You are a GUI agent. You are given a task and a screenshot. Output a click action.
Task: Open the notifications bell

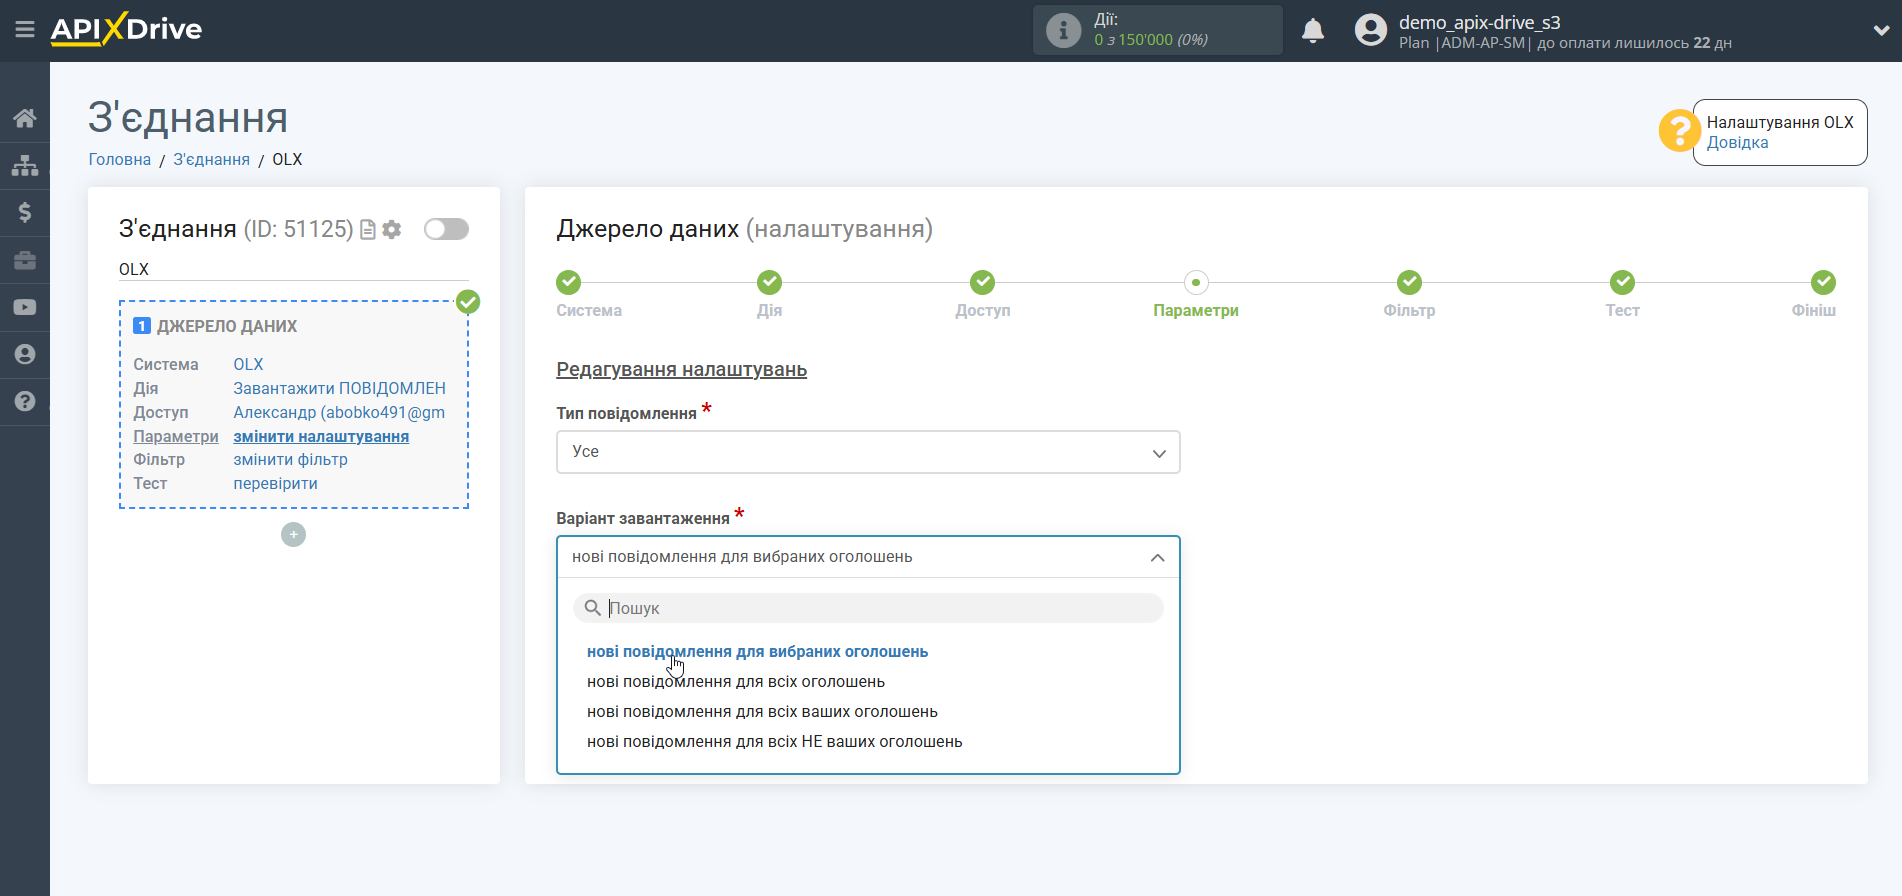coord(1313,30)
